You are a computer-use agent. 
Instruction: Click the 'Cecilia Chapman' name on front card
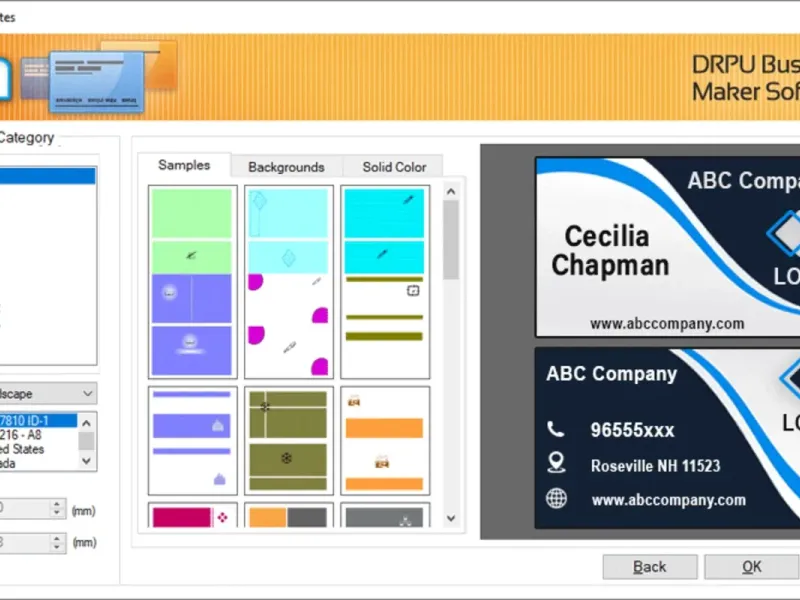[610, 251]
